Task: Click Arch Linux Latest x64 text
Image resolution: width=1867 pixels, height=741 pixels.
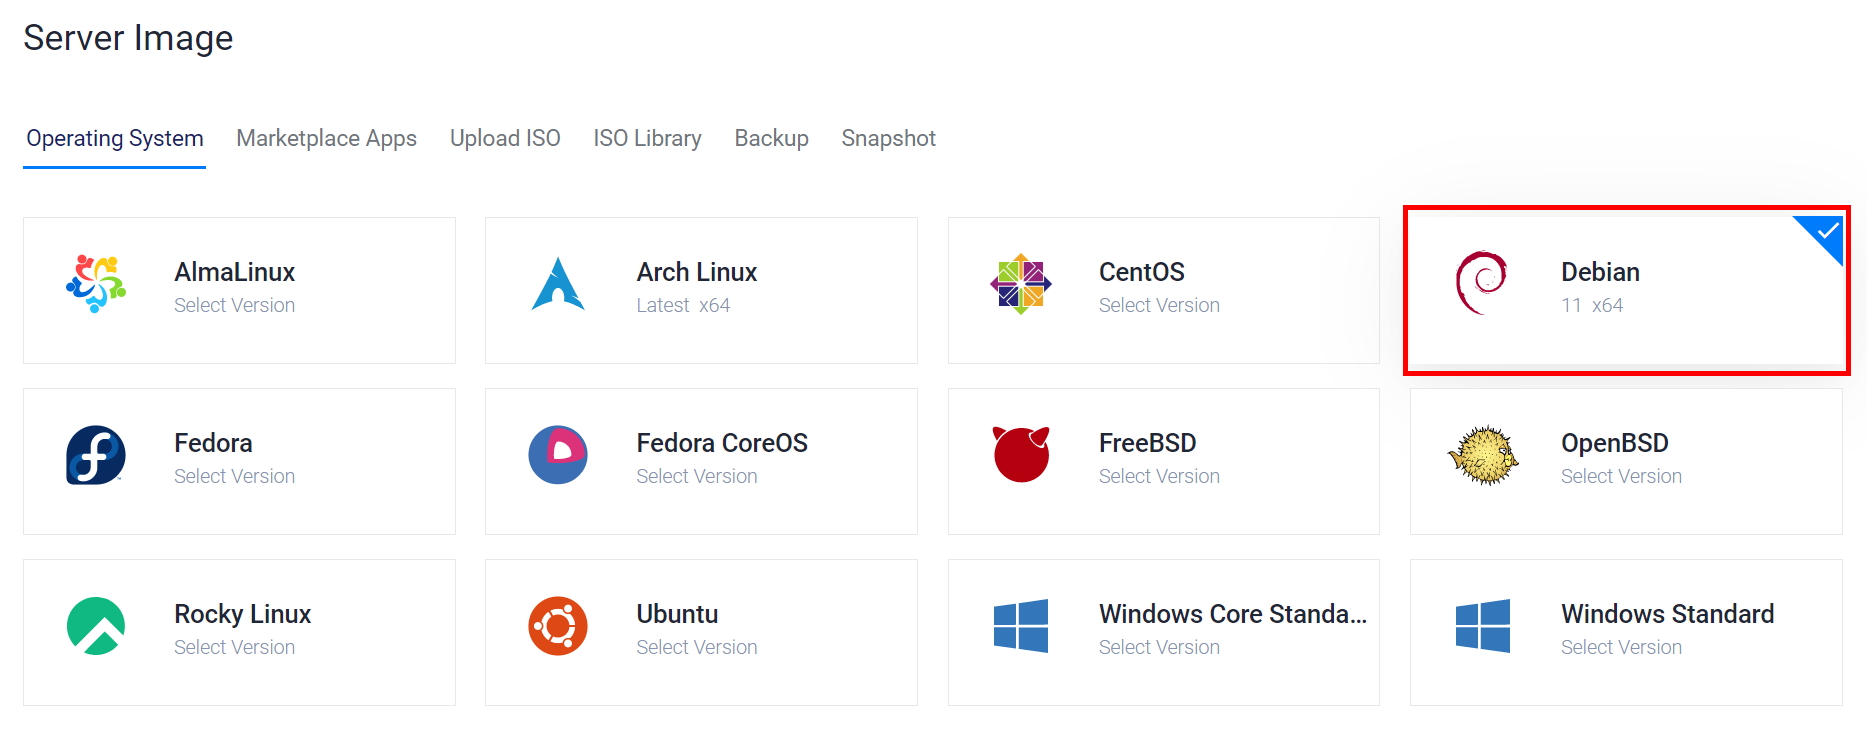Action: [683, 305]
